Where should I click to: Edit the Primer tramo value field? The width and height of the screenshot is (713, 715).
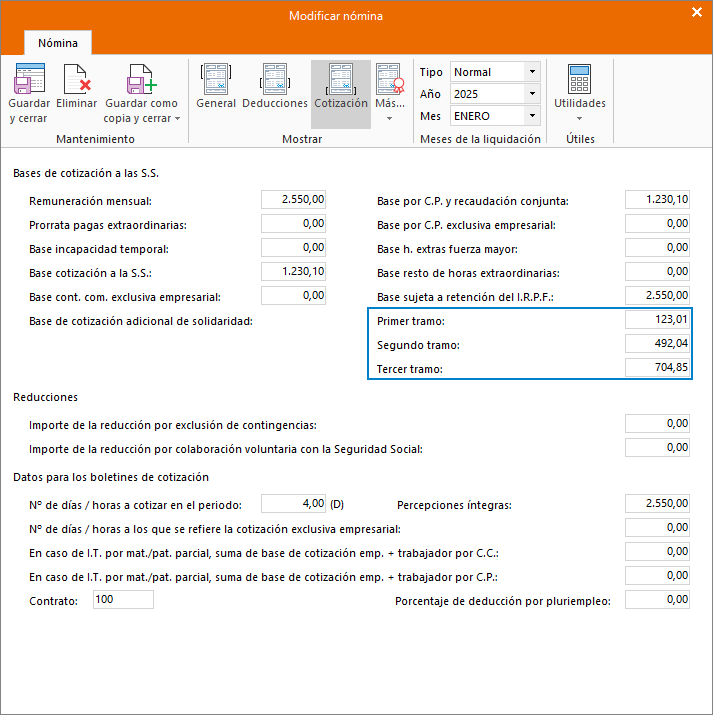pyautogui.click(x=657, y=320)
